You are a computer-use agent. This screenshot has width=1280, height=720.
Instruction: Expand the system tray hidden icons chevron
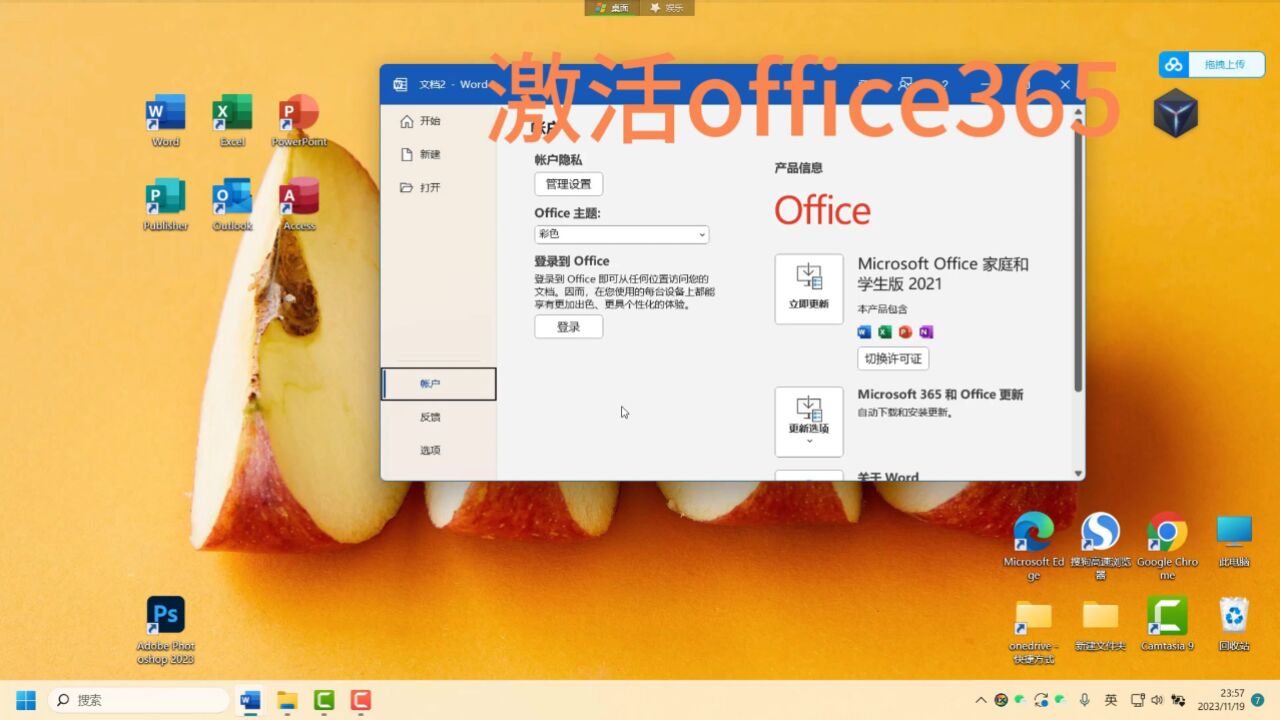[981, 700]
